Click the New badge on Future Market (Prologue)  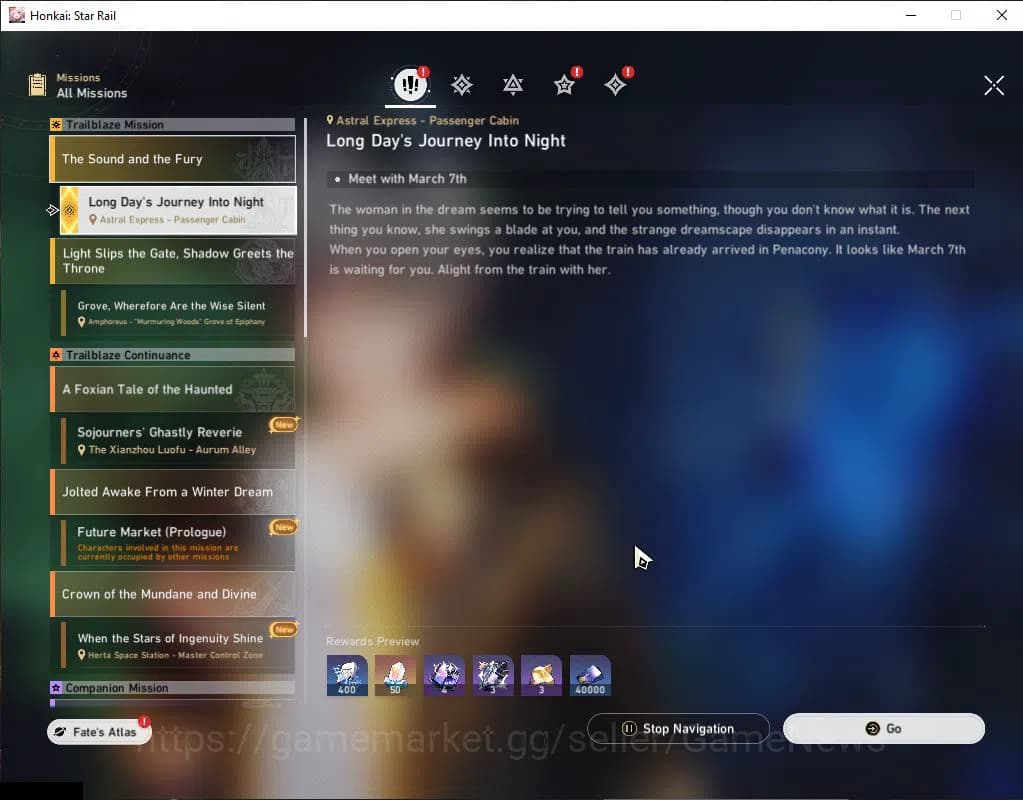[284, 527]
